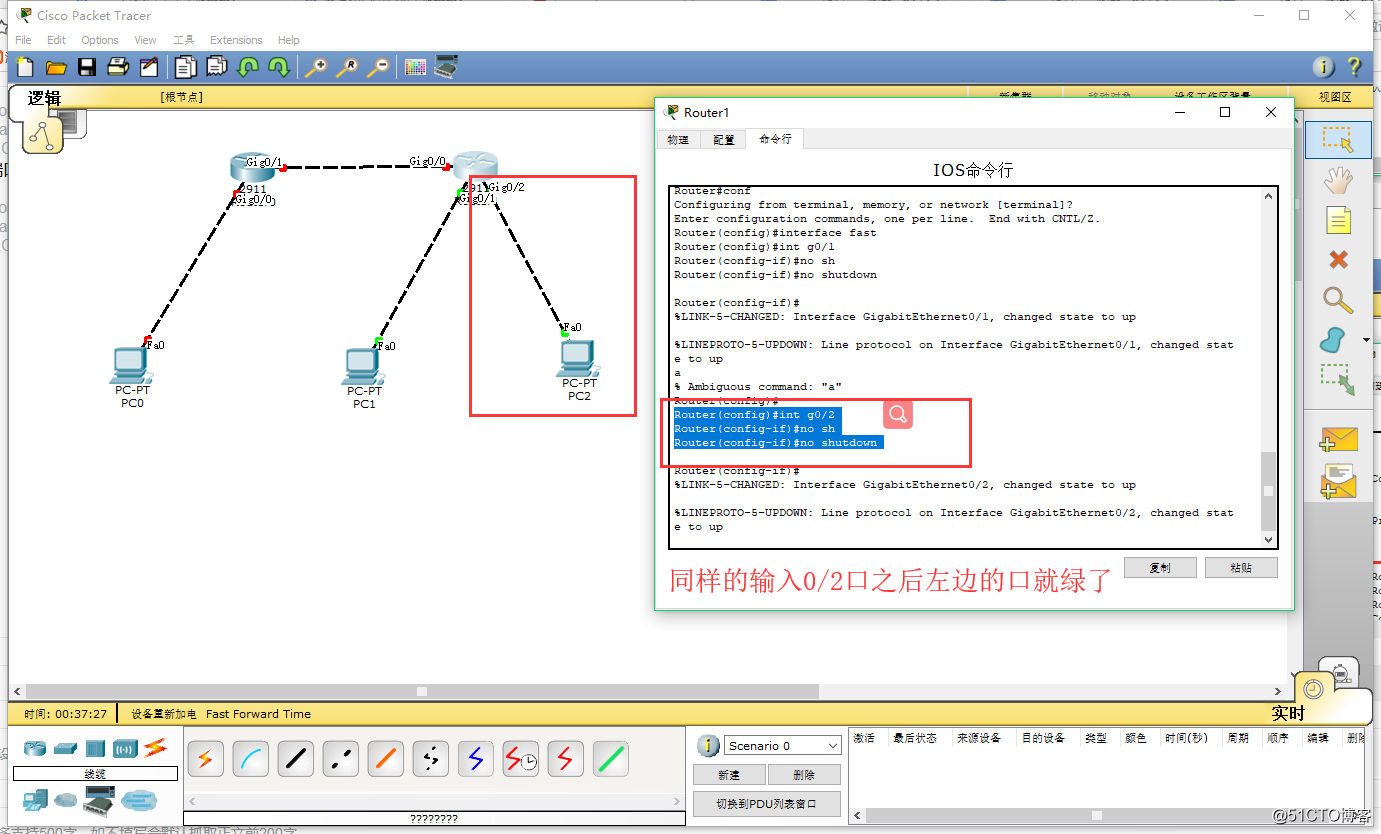Select the green octal cable
1381x834 pixels.
(611, 759)
